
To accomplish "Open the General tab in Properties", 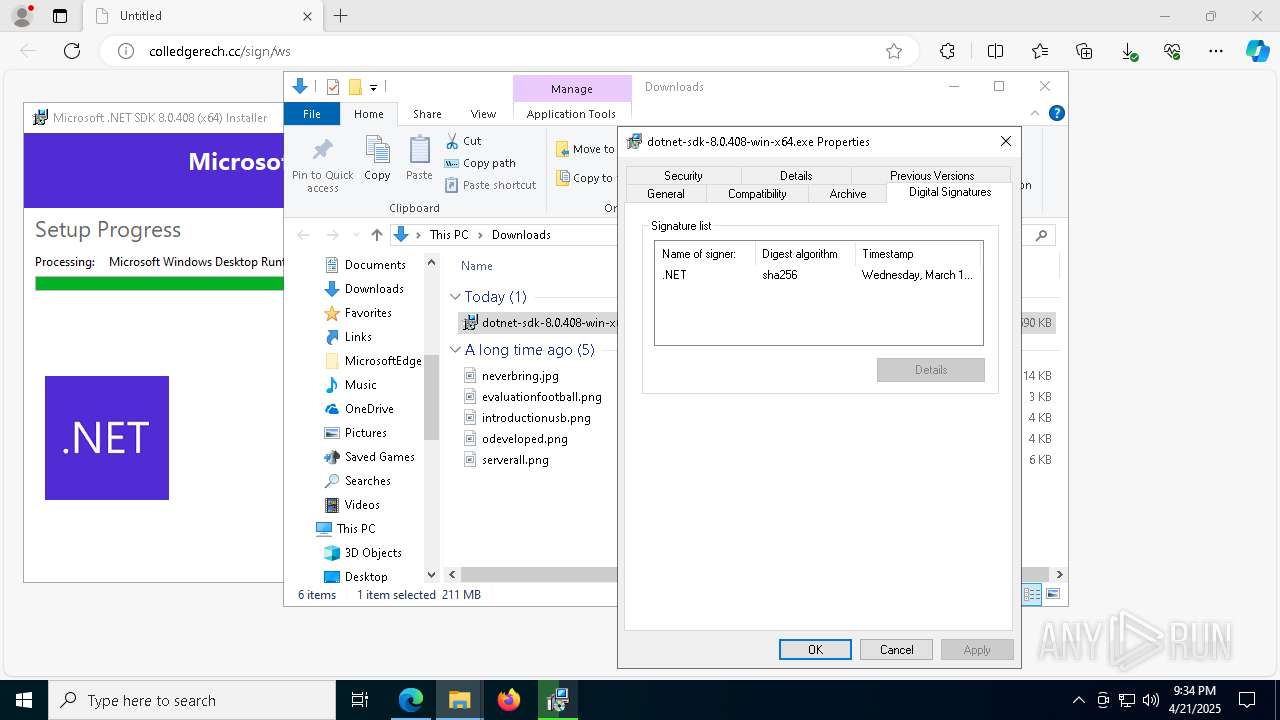I will (x=666, y=194).
